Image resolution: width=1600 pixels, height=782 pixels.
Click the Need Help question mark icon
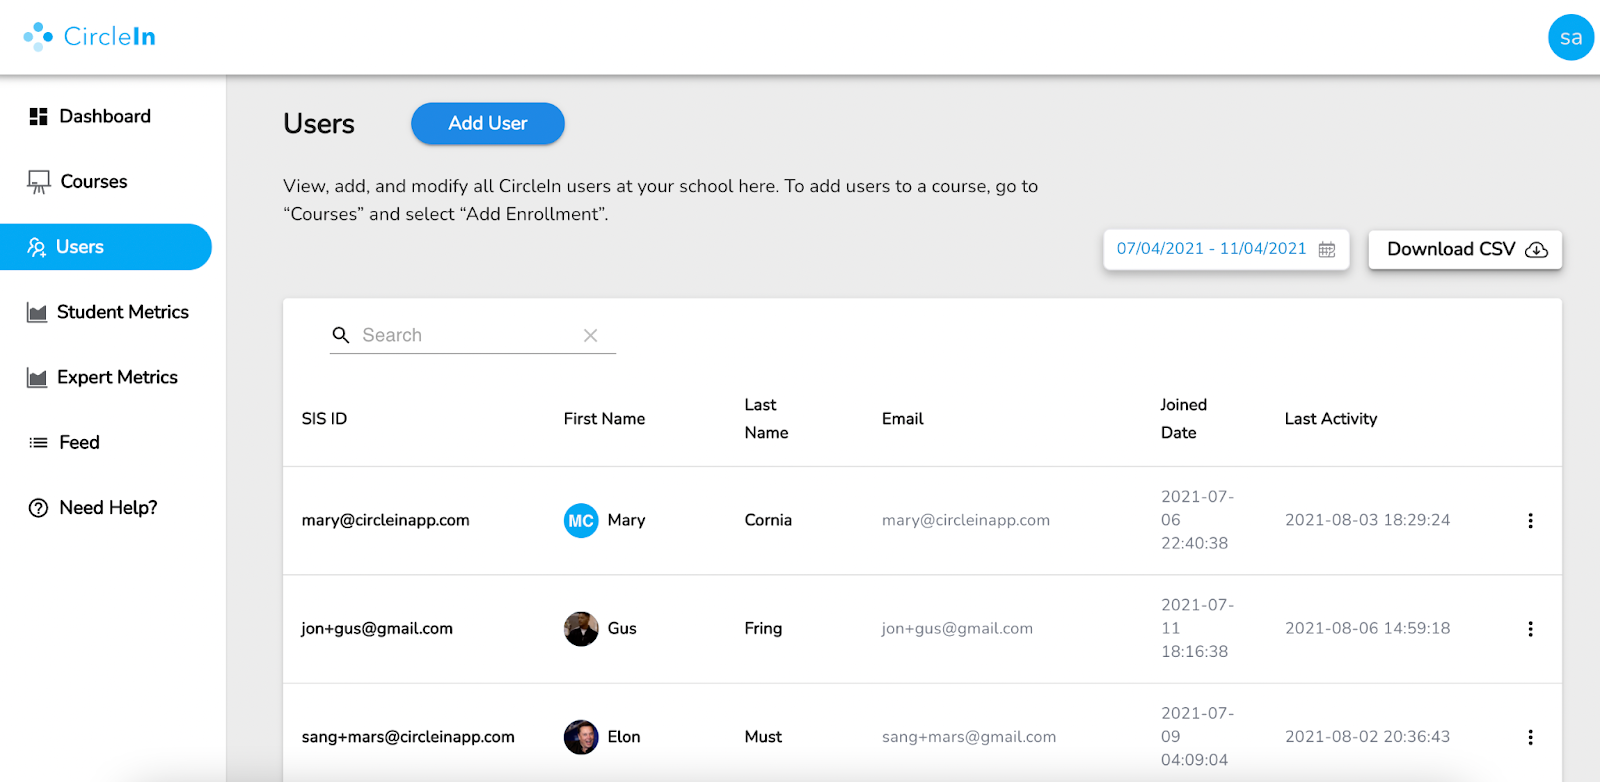point(38,508)
